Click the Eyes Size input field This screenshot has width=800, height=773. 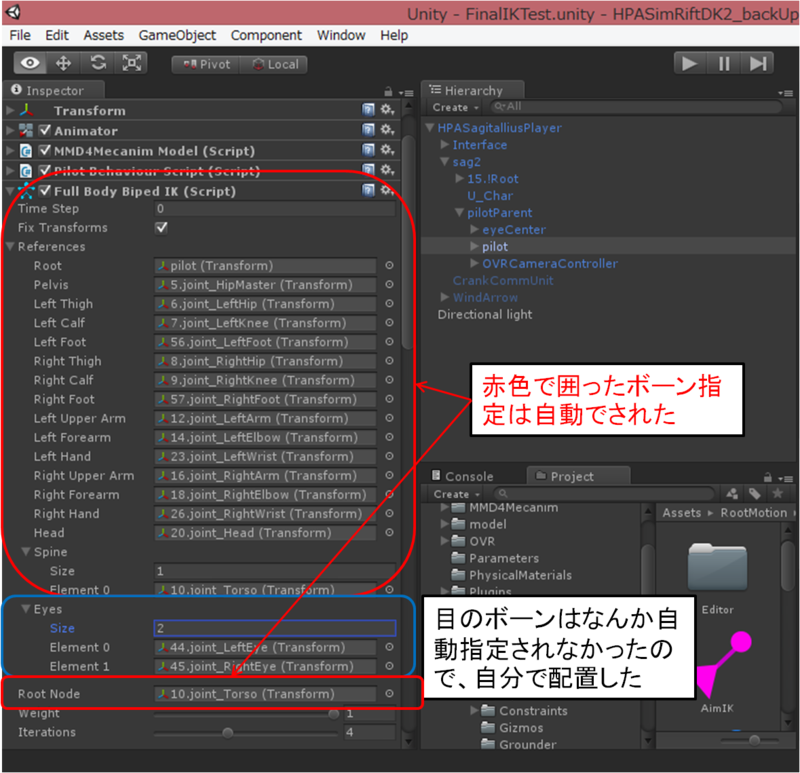point(275,628)
